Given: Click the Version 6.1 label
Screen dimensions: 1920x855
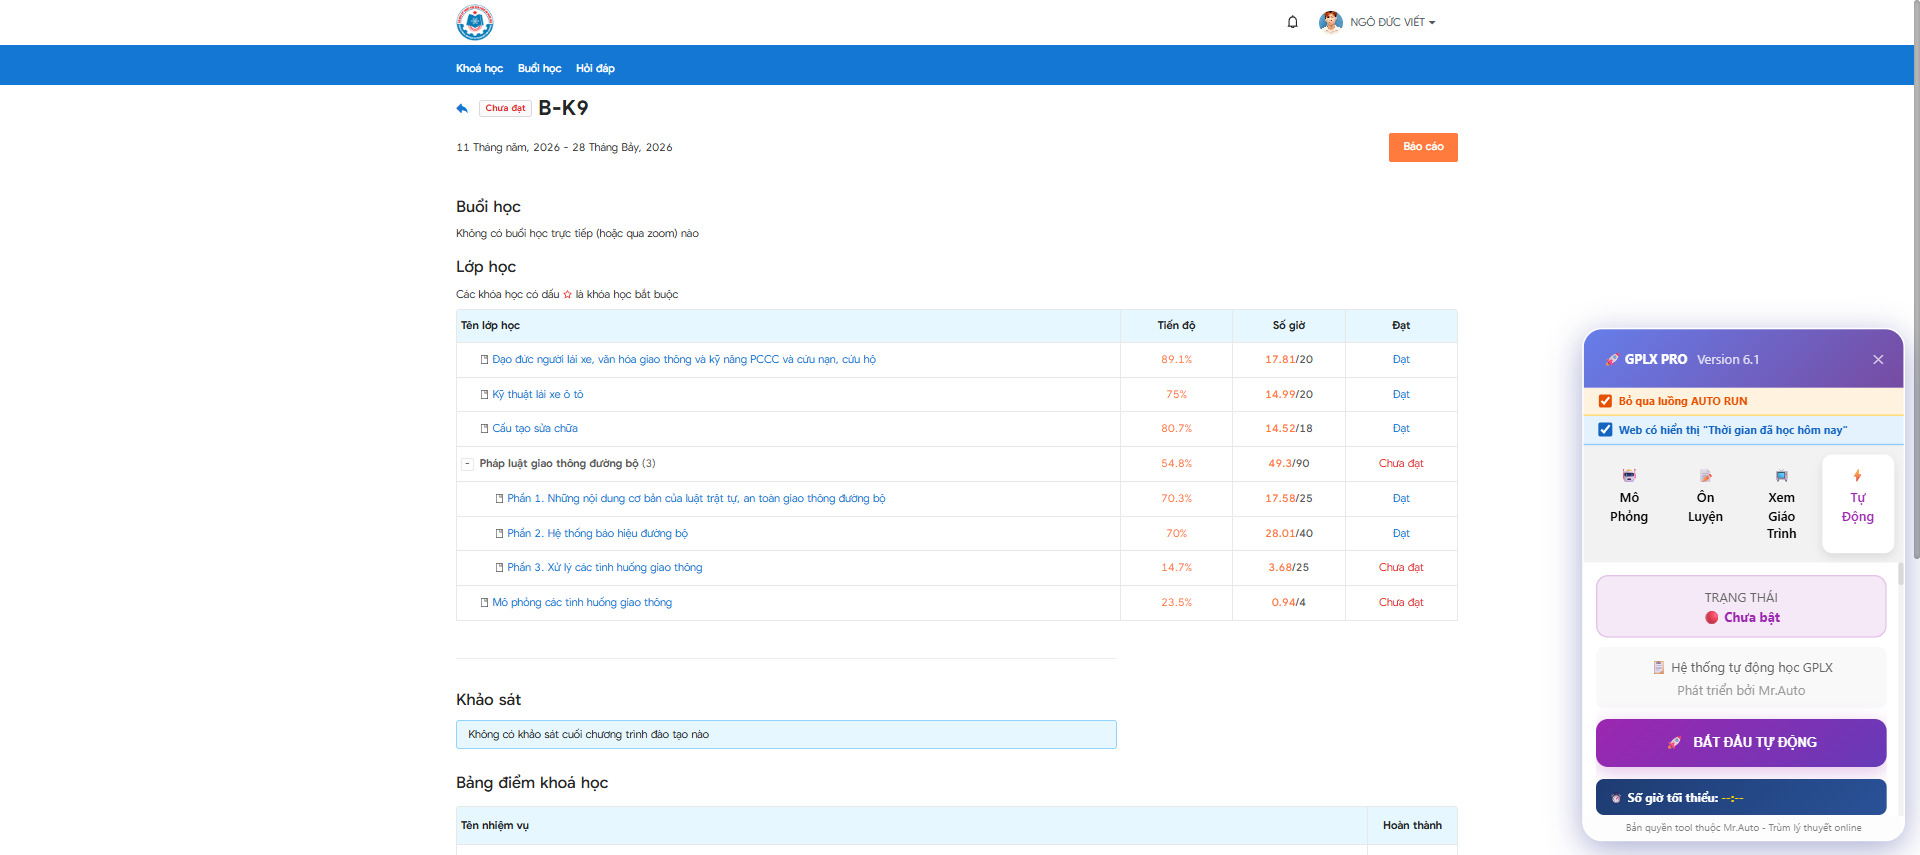Looking at the screenshot, I should [1728, 359].
